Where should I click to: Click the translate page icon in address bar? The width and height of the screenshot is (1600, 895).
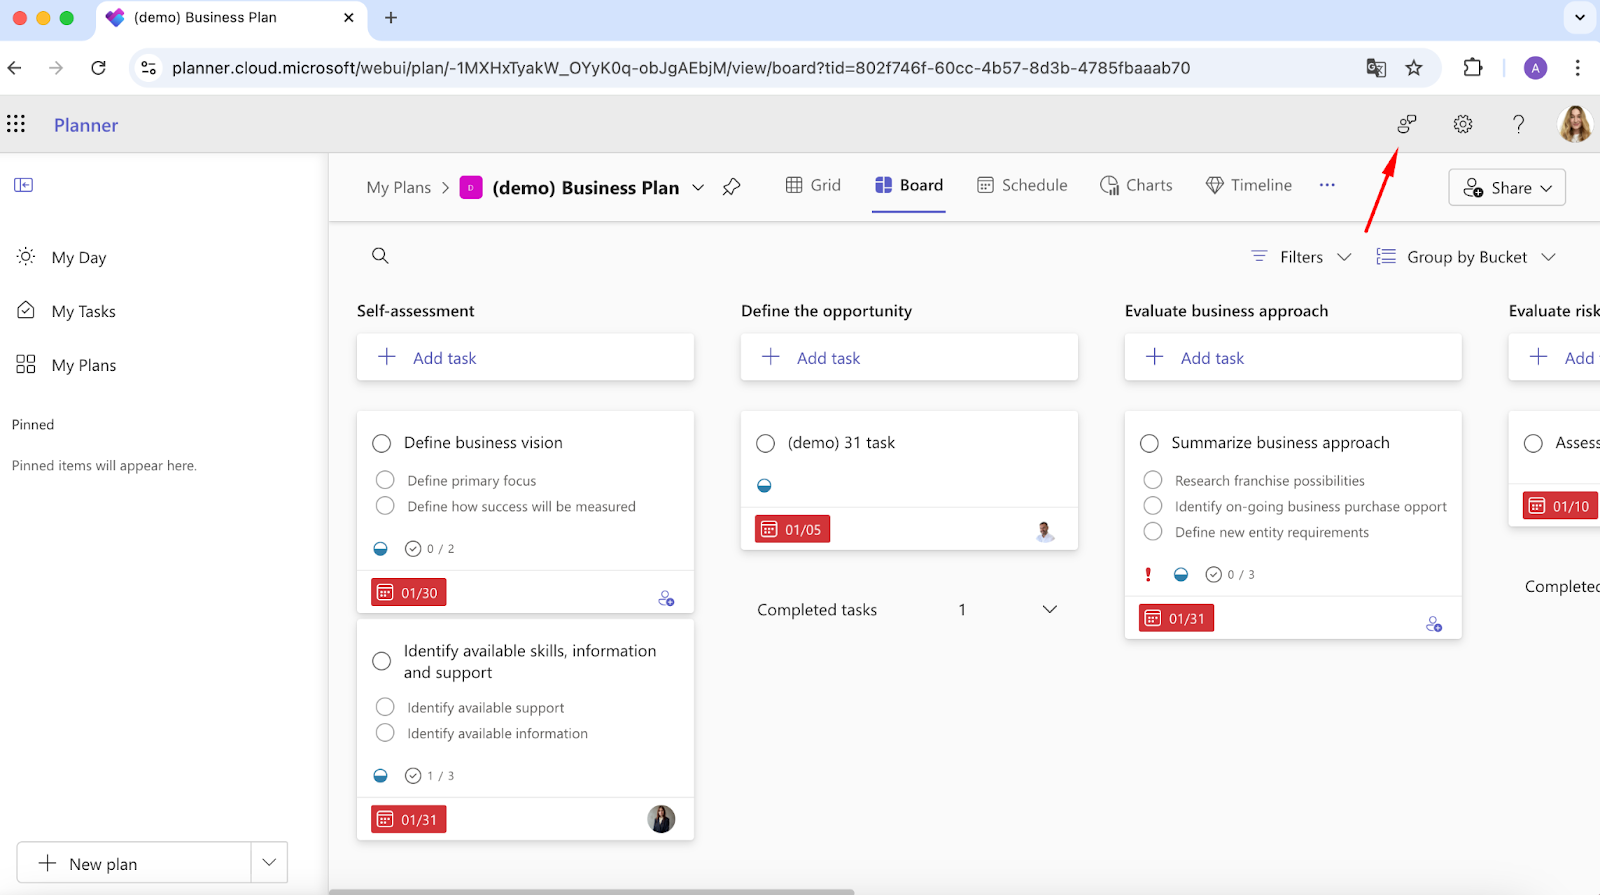pyautogui.click(x=1376, y=68)
